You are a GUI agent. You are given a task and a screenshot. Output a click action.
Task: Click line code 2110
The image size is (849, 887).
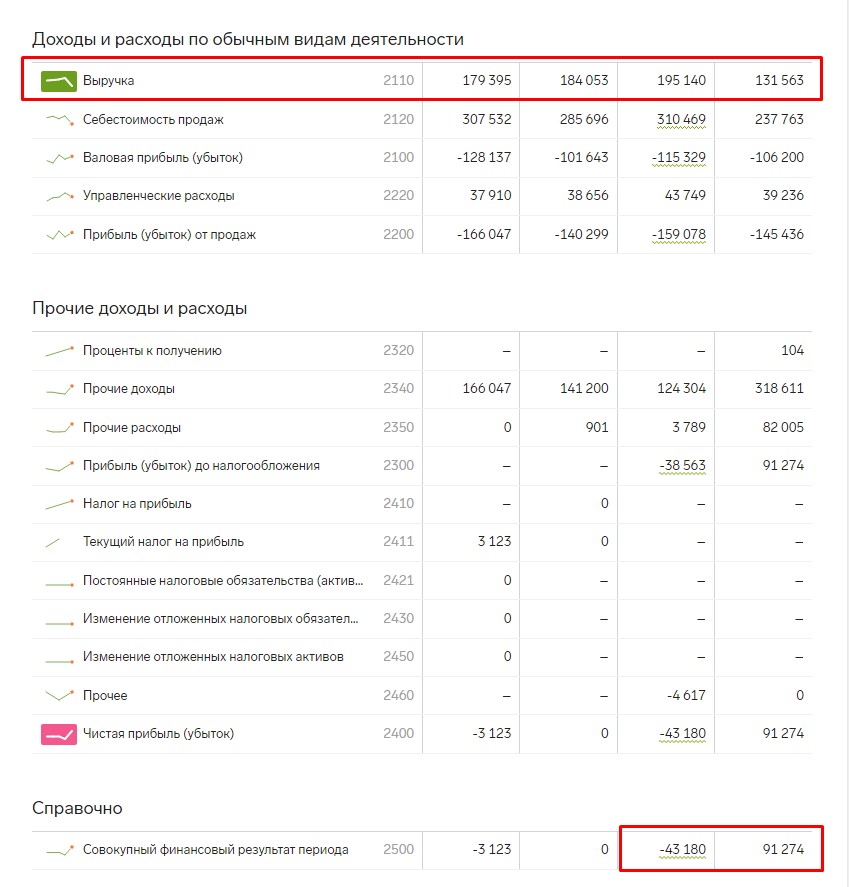click(x=398, y=80)
